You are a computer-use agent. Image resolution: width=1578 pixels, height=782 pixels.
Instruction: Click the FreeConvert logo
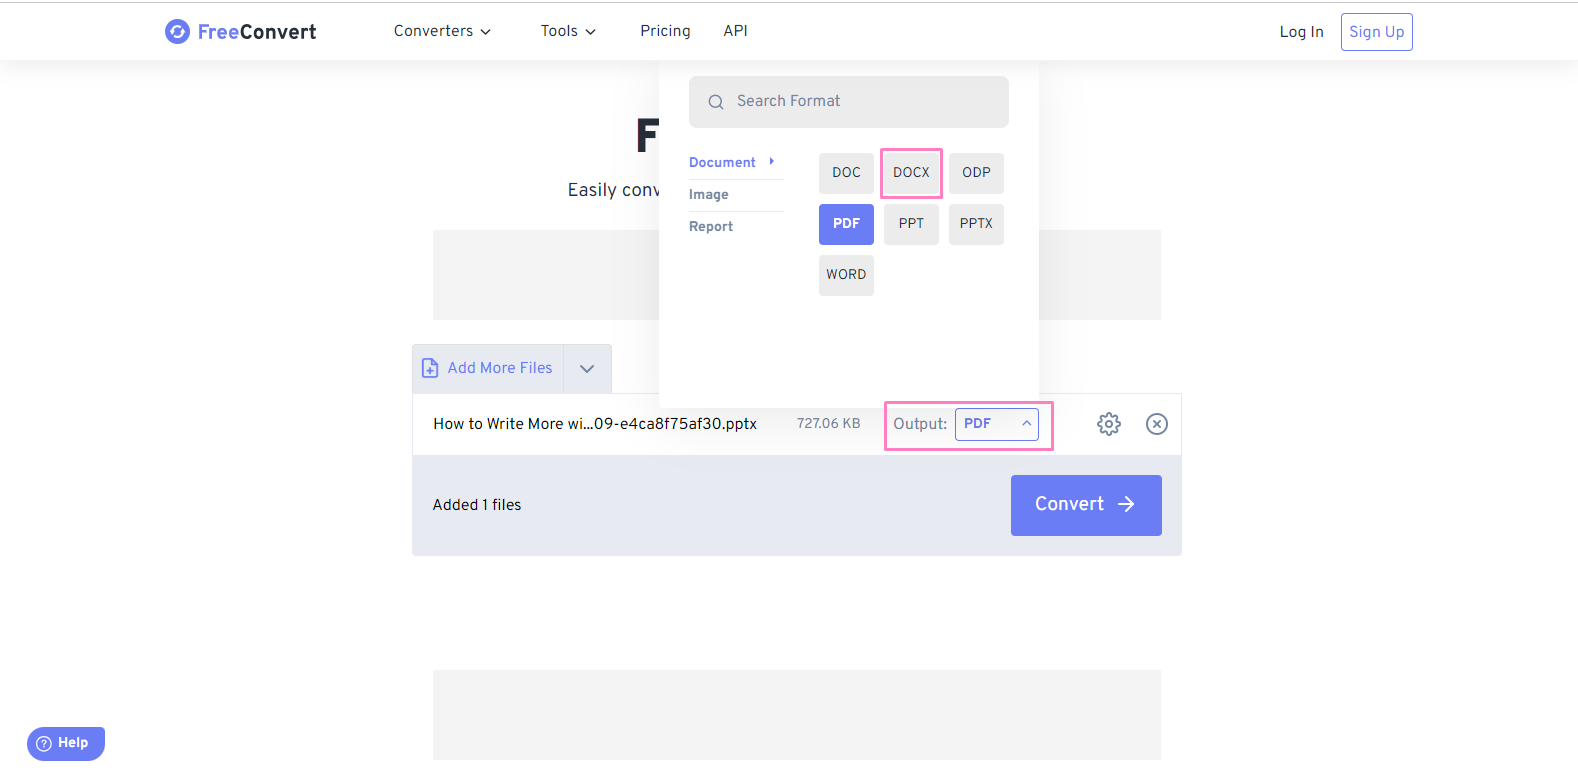240,31
